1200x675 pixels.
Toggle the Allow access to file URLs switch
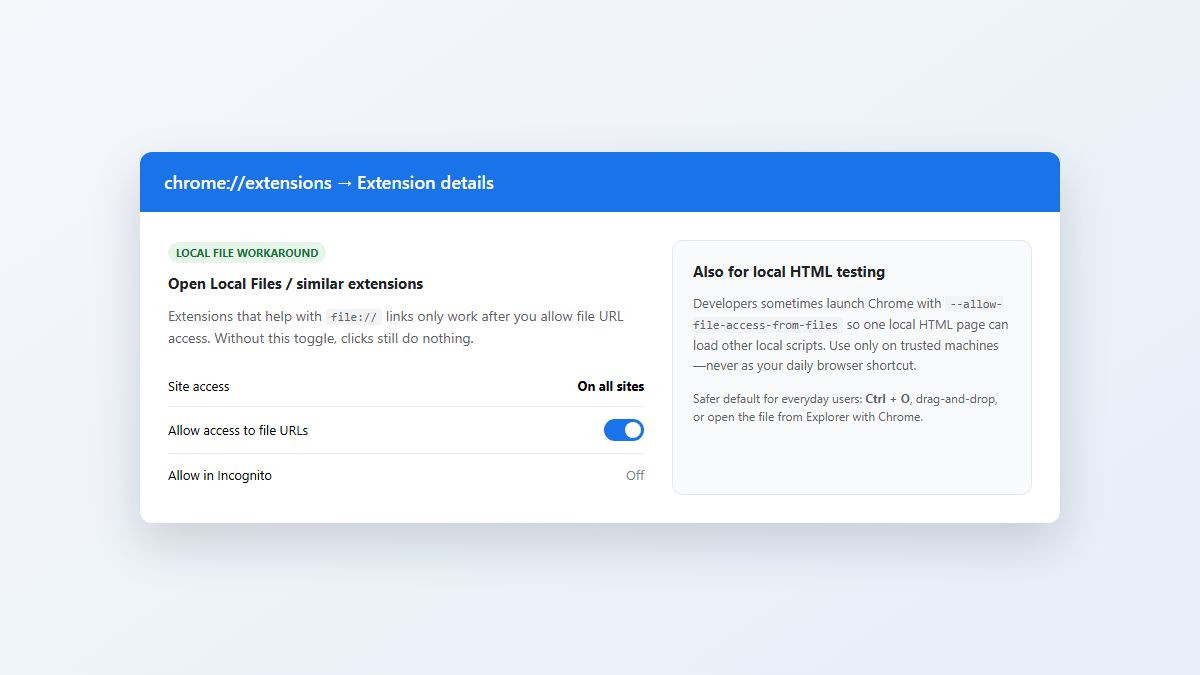624,430
